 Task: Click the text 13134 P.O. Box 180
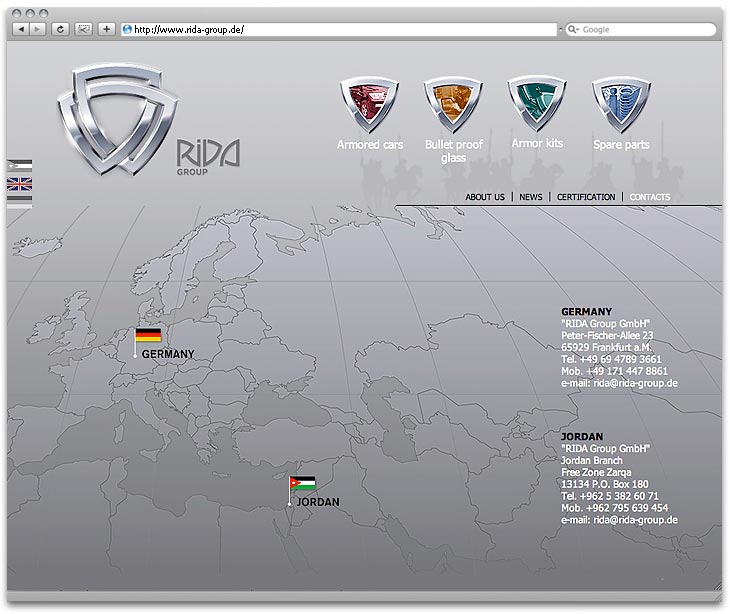coord(605,484)
